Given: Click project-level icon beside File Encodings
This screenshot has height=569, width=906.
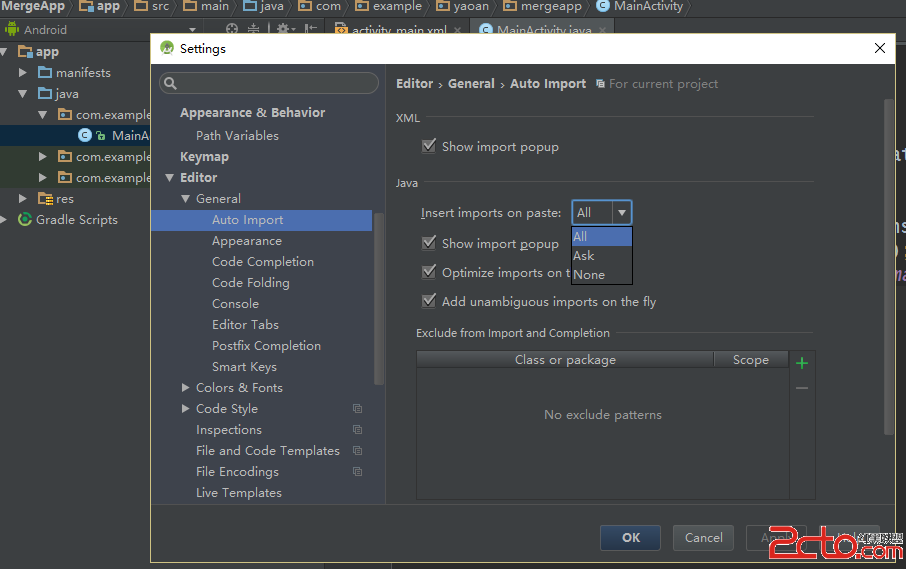Looking at the screenshot, I should [x=358, y=471].
